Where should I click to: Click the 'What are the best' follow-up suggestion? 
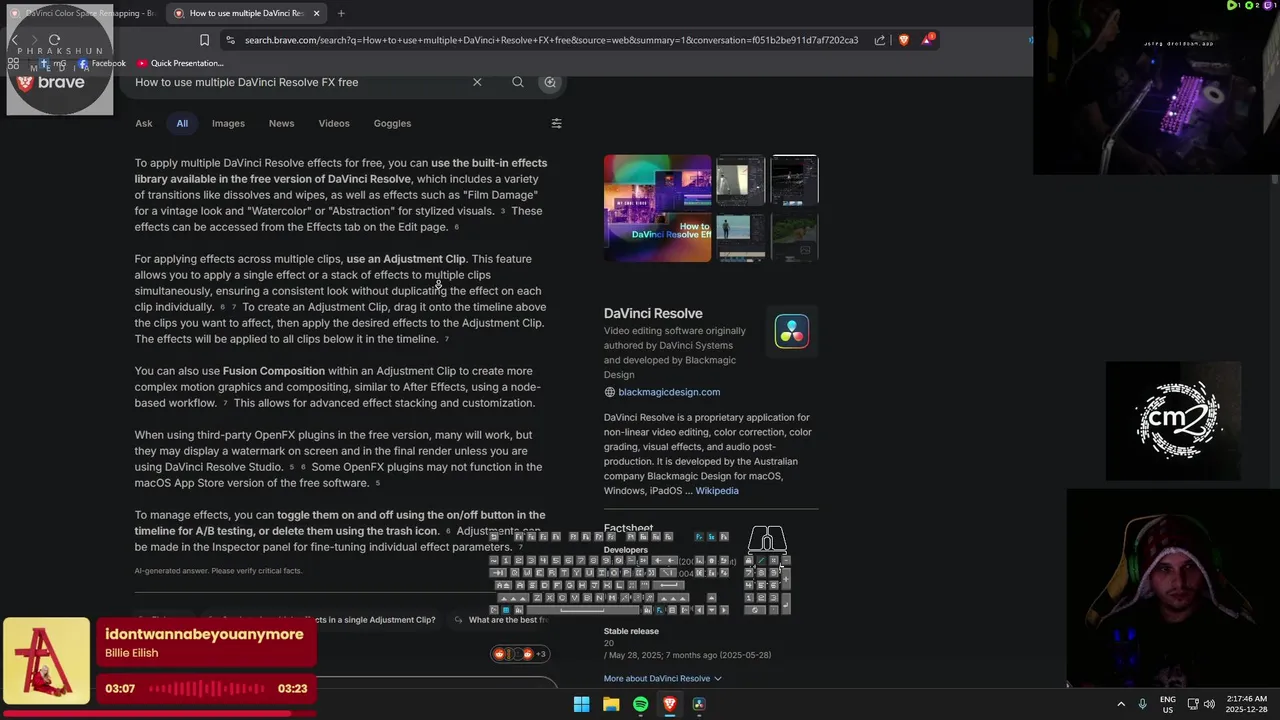pyautogui.click(x=503, y=620)
